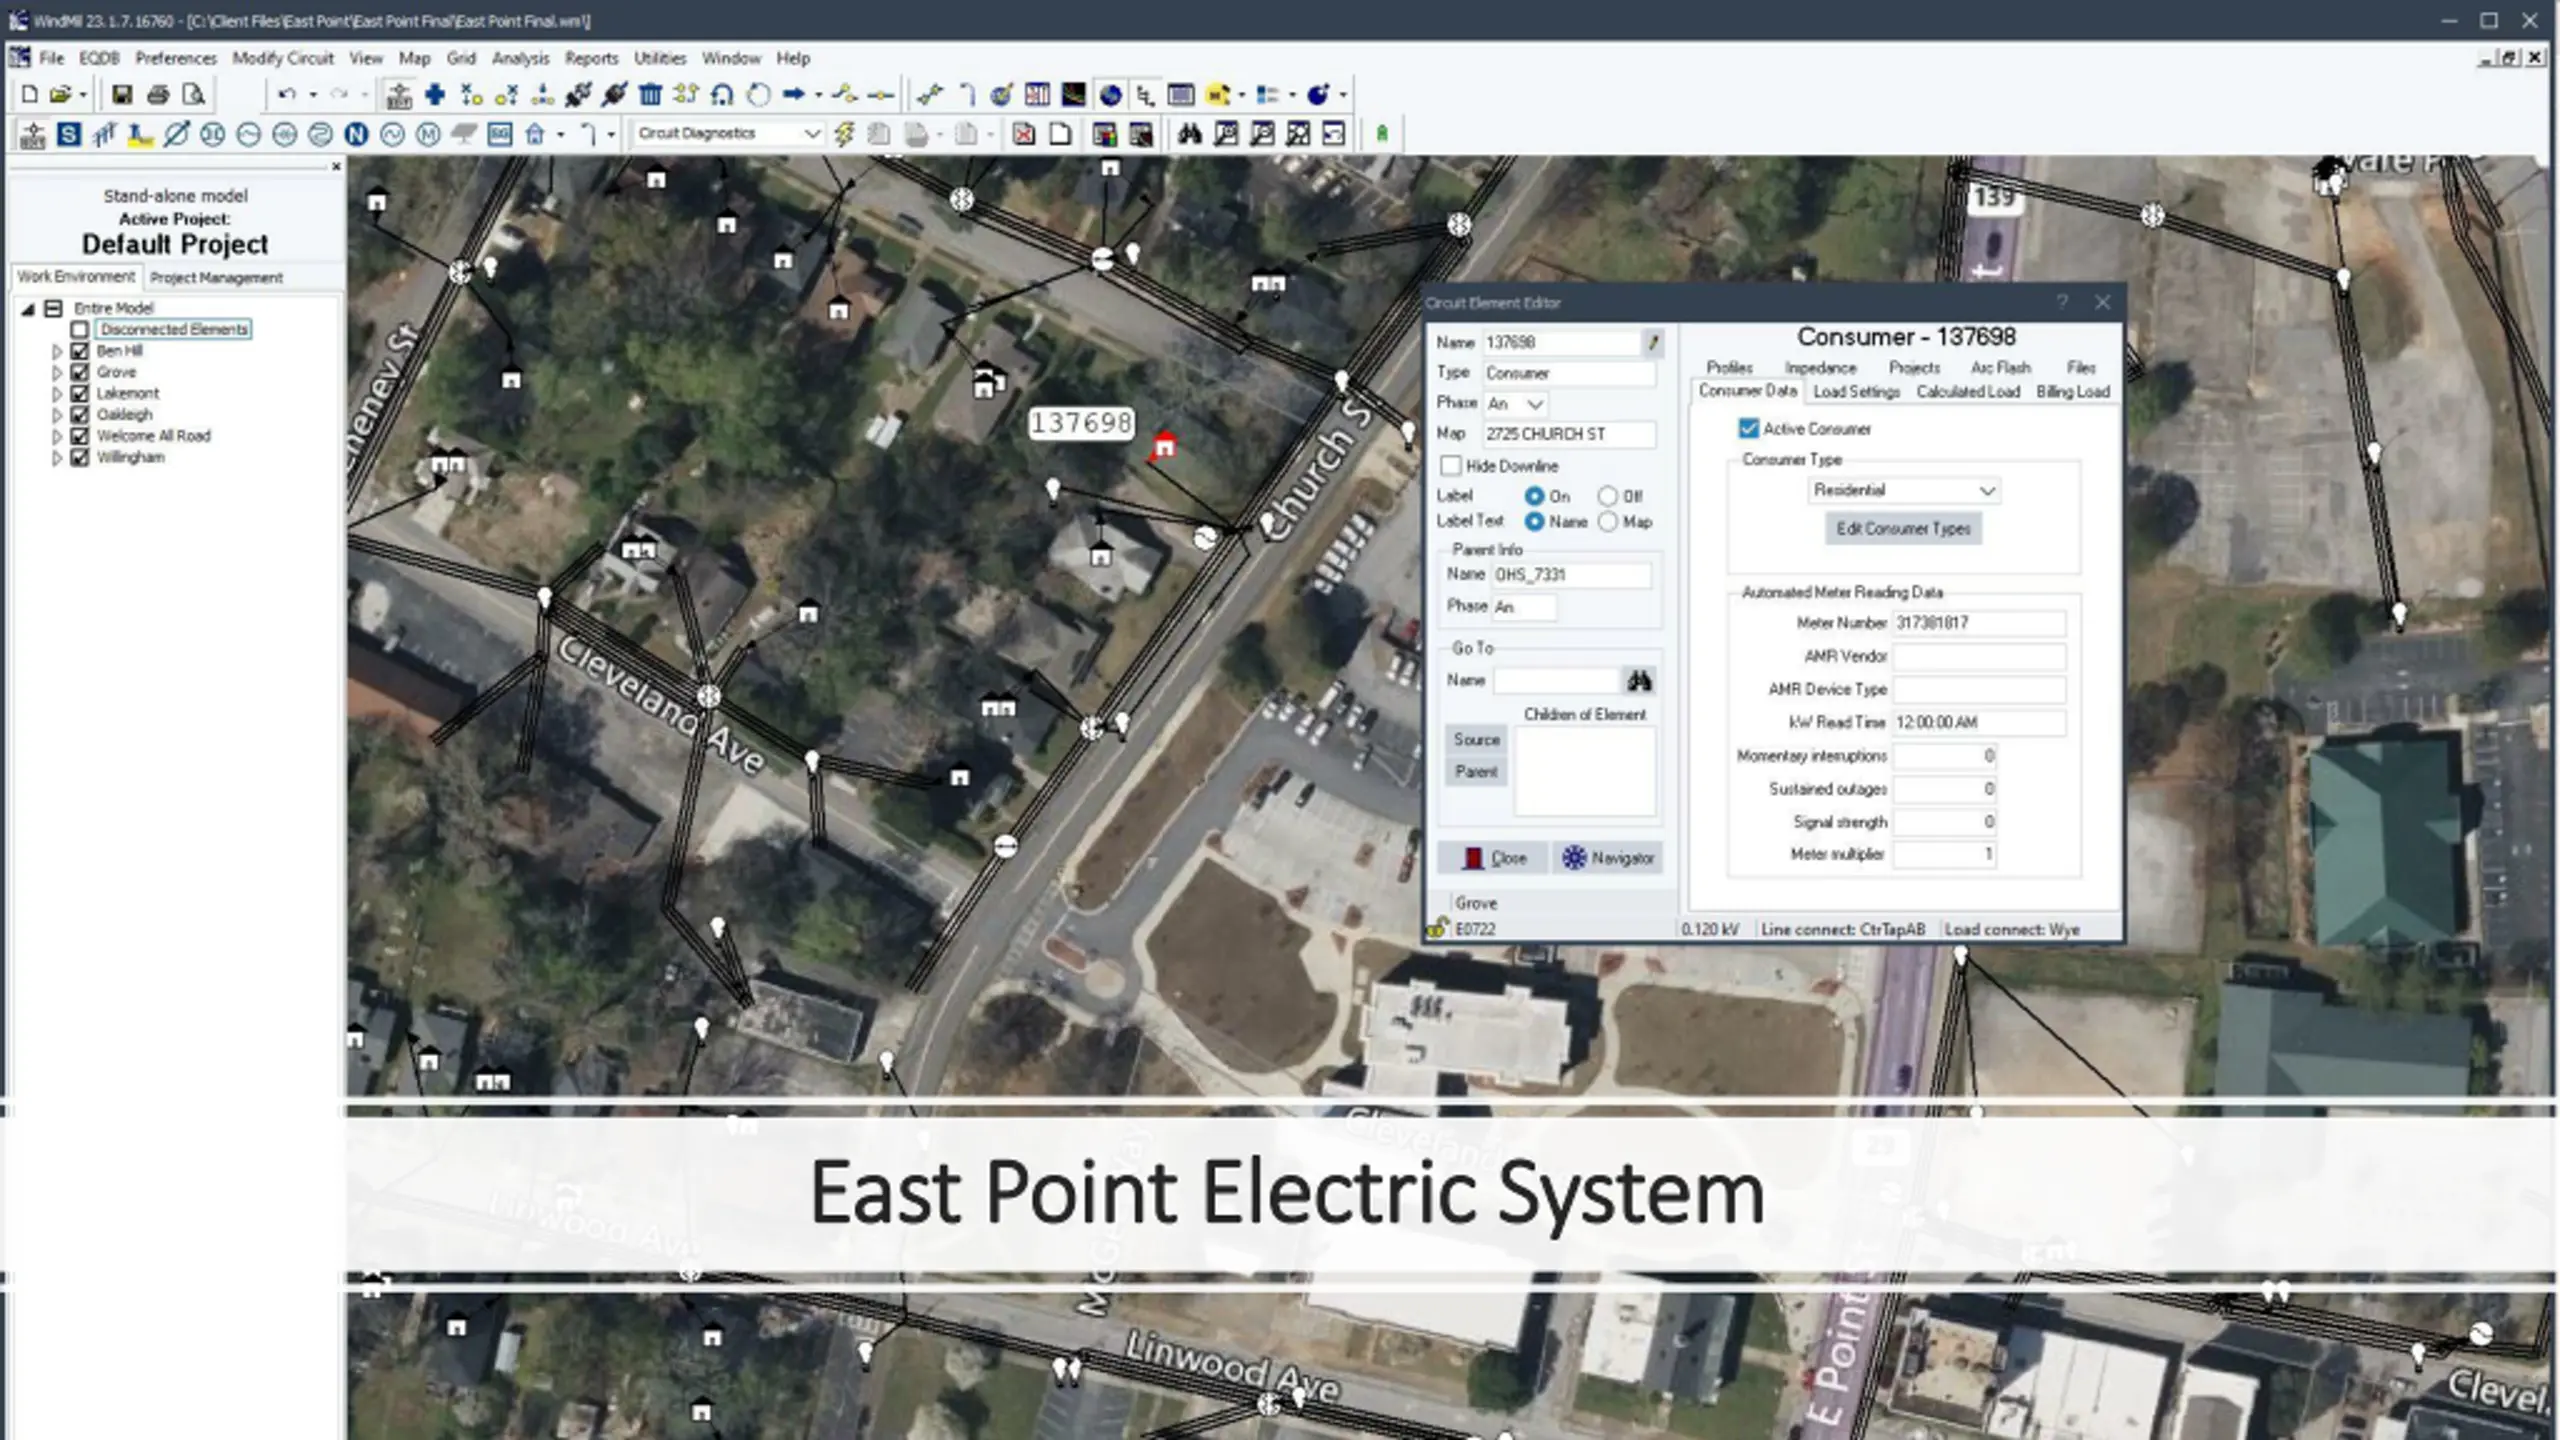Click the AMR Vendor input field

pyautogui.click(x=1979, y=656)
